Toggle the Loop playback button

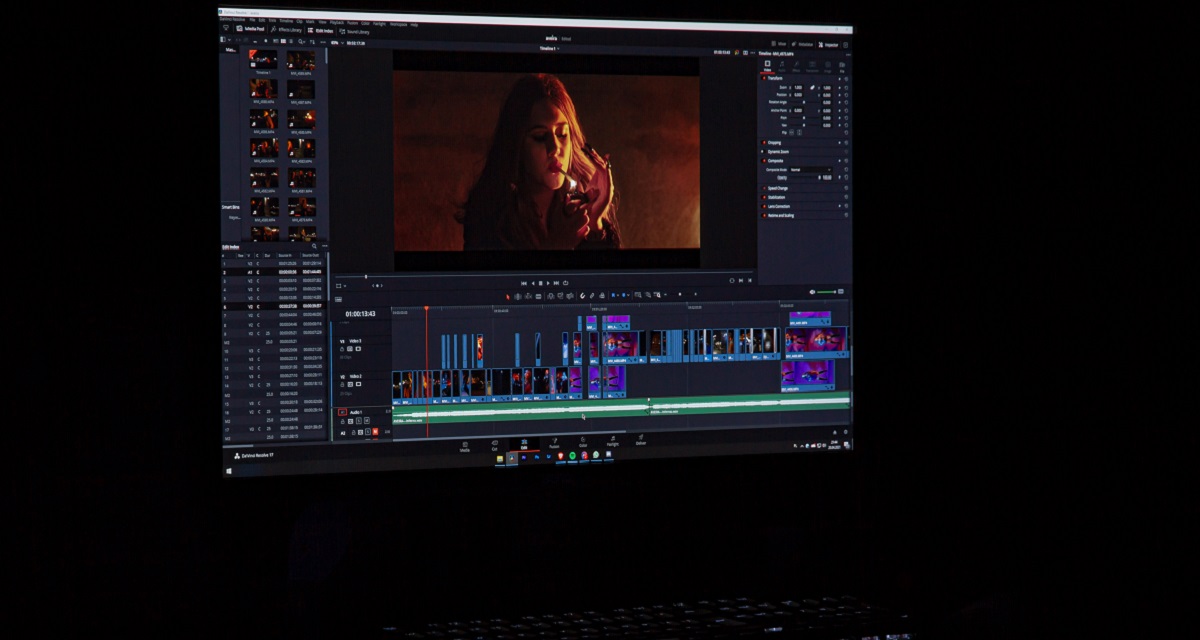pyautogui.click(x=565, y=283)
